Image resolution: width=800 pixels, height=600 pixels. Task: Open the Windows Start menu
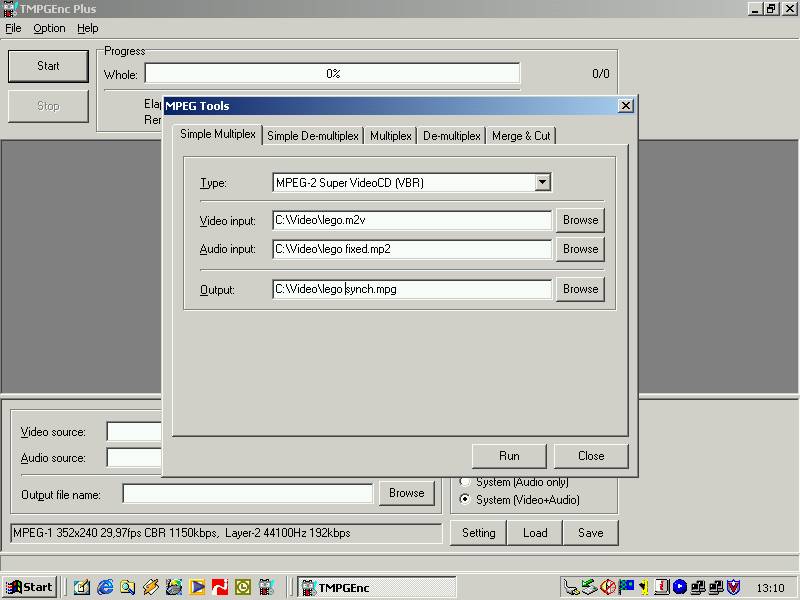coord(30,587)
